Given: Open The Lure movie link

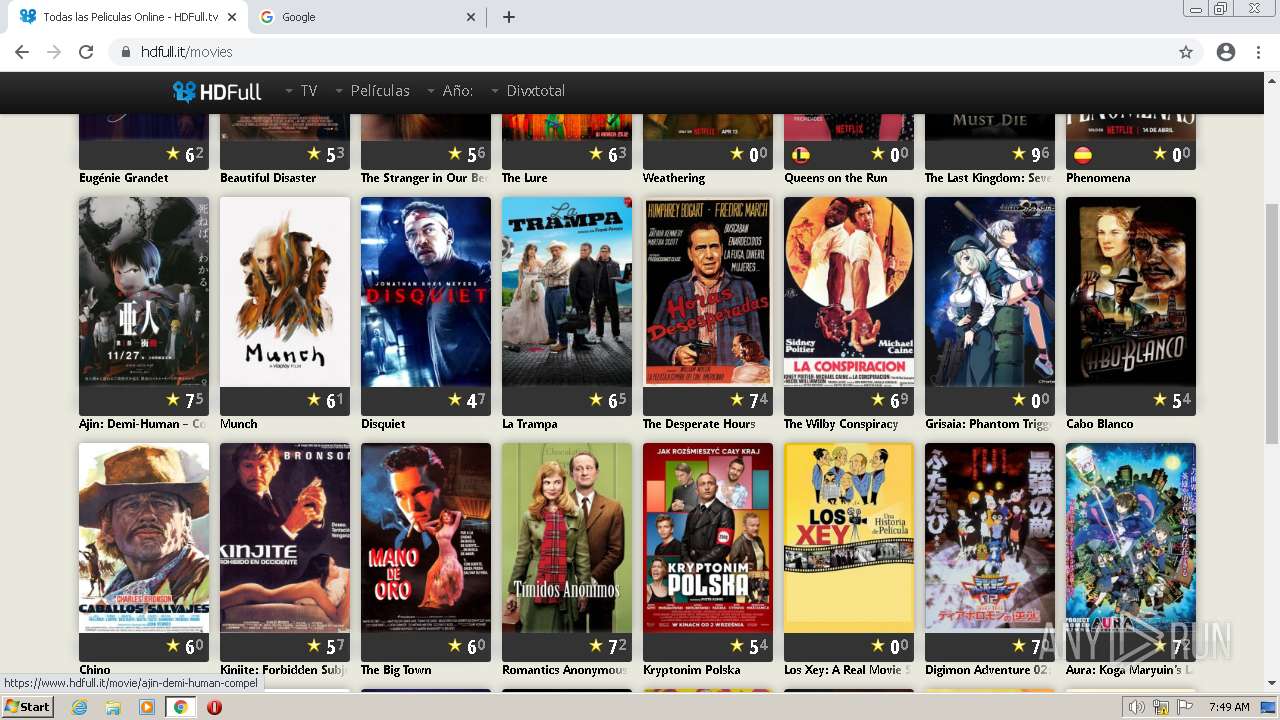Looking at the screenshot, I should (525, 178).
